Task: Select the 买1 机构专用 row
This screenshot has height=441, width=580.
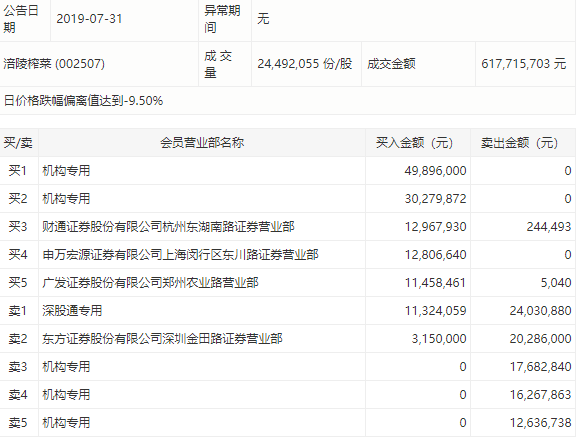Action: click(x=288, y=171)
